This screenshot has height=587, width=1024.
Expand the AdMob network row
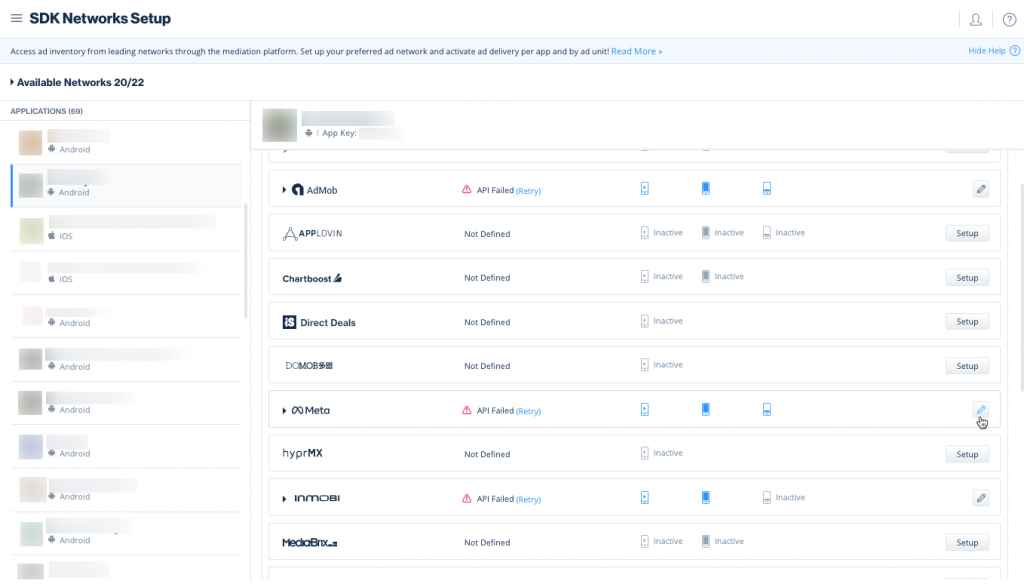(x=284, y=190)
